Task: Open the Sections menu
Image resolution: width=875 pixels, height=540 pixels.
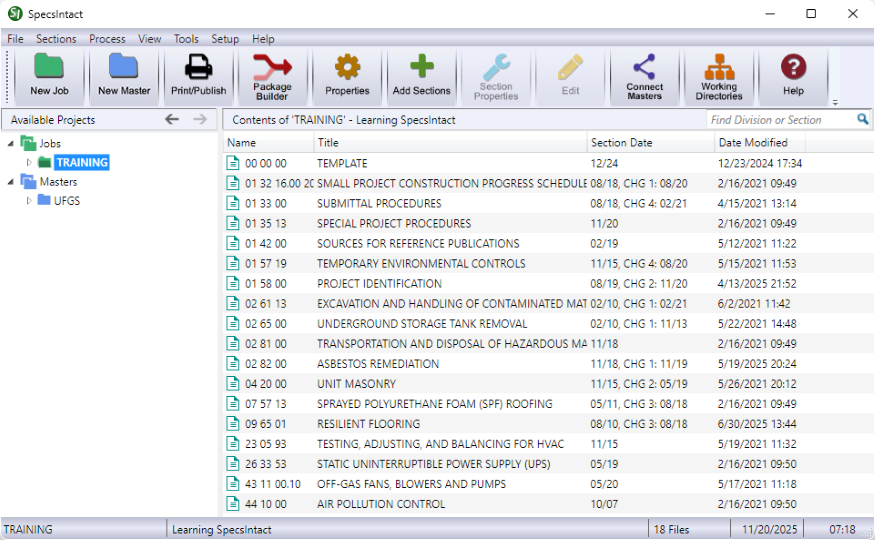Action: click(56, 38)
